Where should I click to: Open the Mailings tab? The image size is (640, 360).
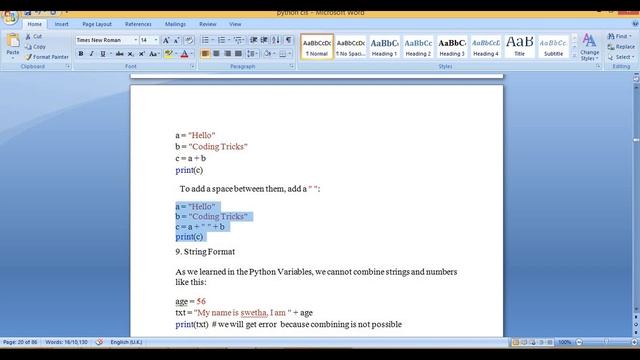coord(175,24)
